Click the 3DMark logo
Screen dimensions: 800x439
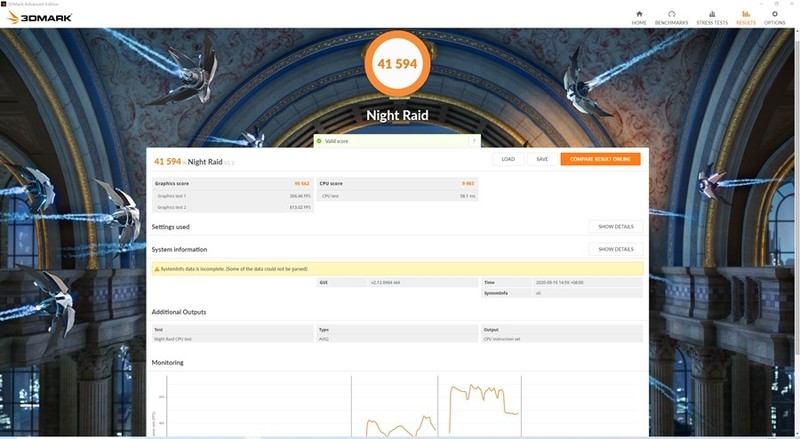[40, 18]
